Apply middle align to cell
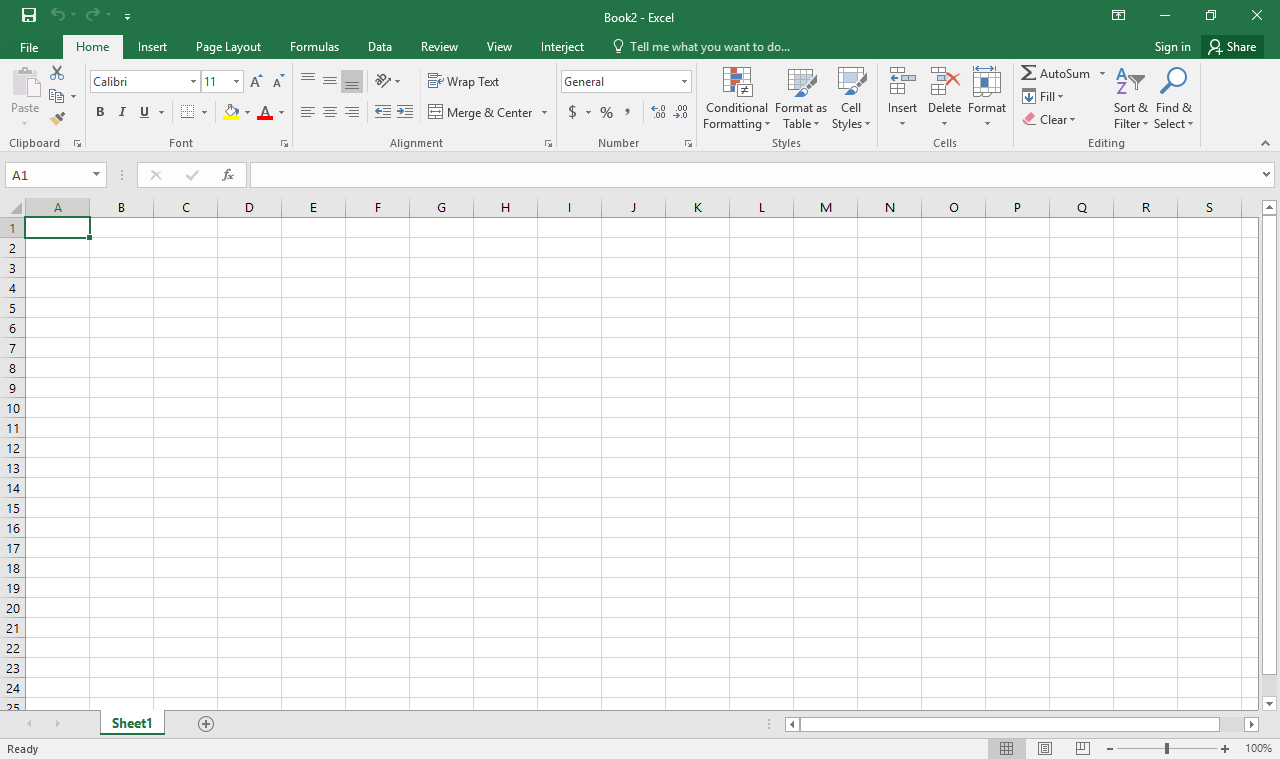Screen dimensions: 1280x759 tap(330, 81)
